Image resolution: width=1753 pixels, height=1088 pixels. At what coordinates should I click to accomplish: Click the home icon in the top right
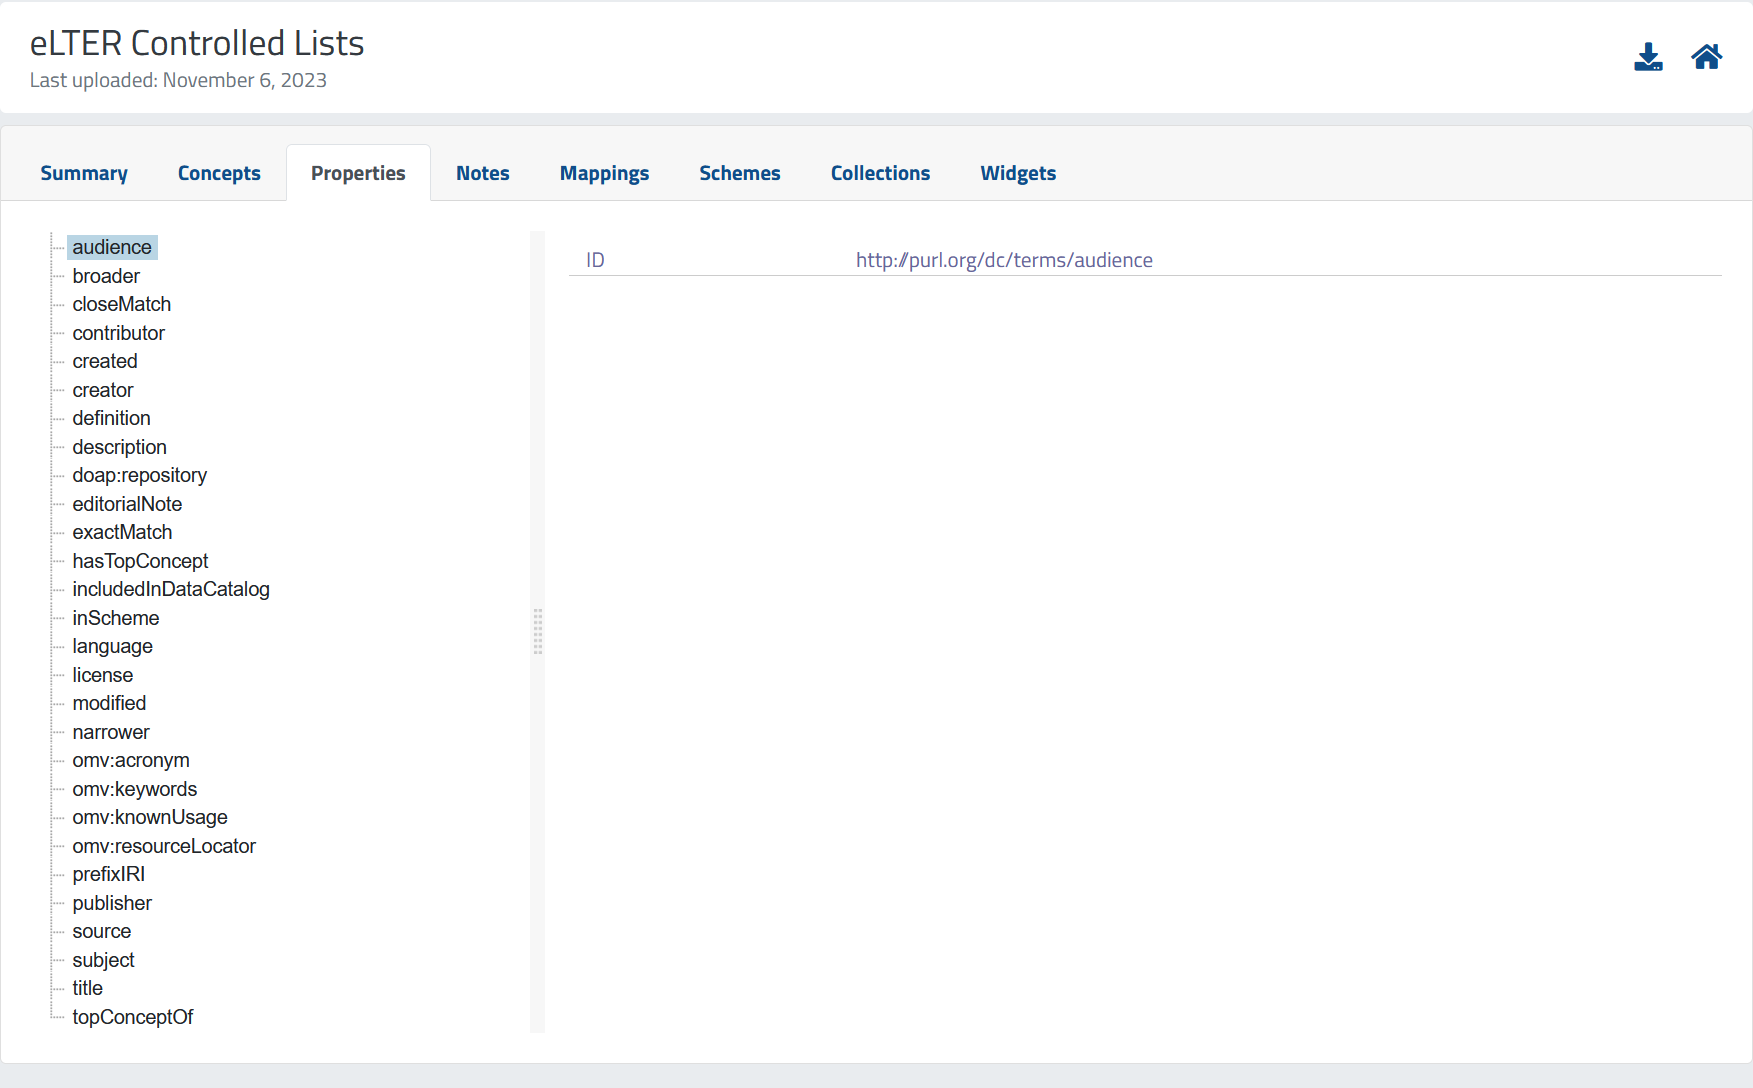click(x=1707, y=56)
